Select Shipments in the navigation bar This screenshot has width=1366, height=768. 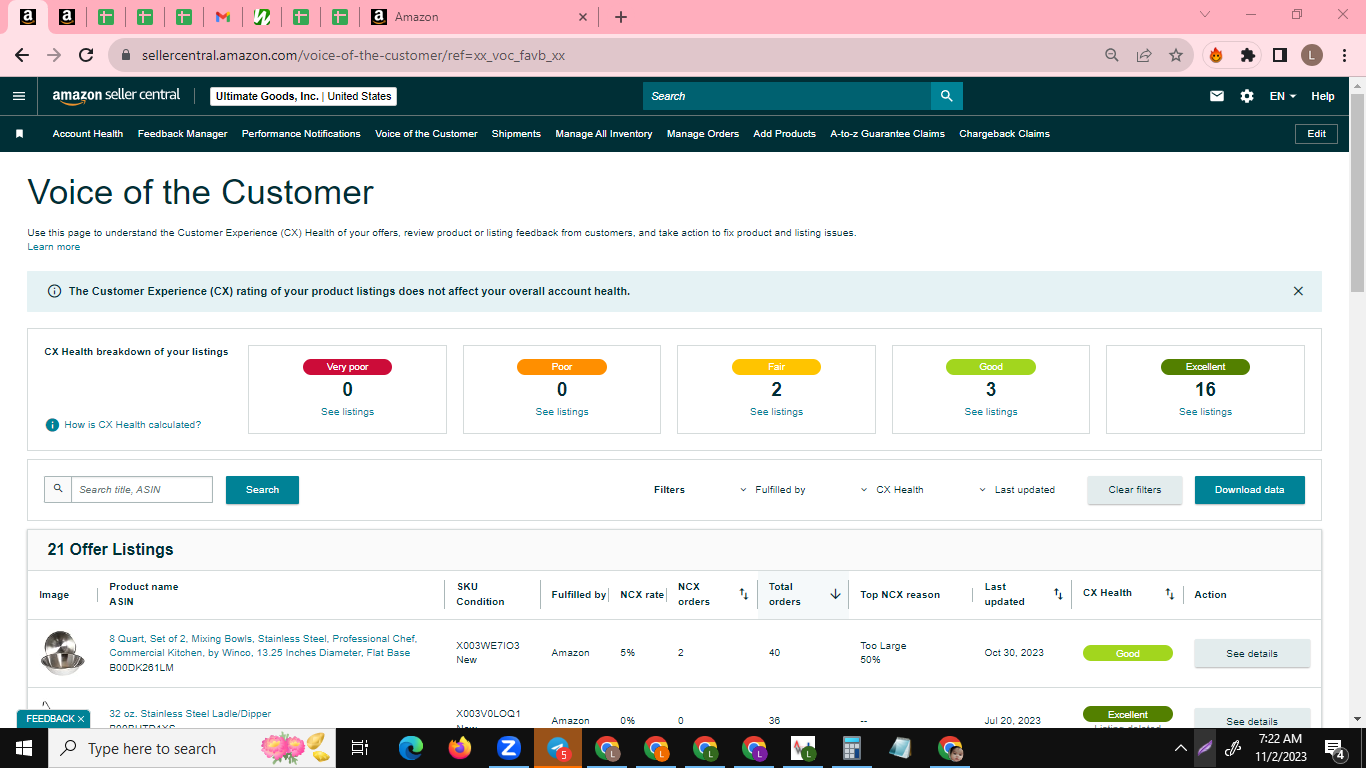pyautogui.click(x=516, y=134)
